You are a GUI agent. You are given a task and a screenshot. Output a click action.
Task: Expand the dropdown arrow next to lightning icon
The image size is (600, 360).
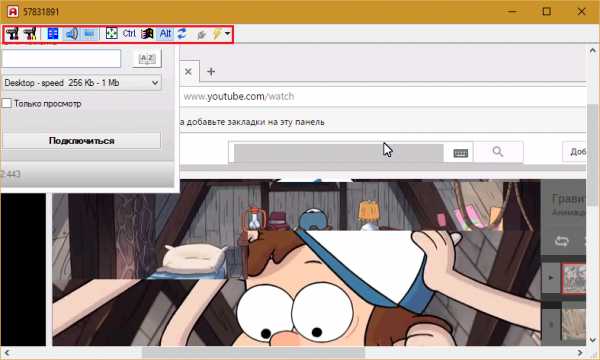227,34
